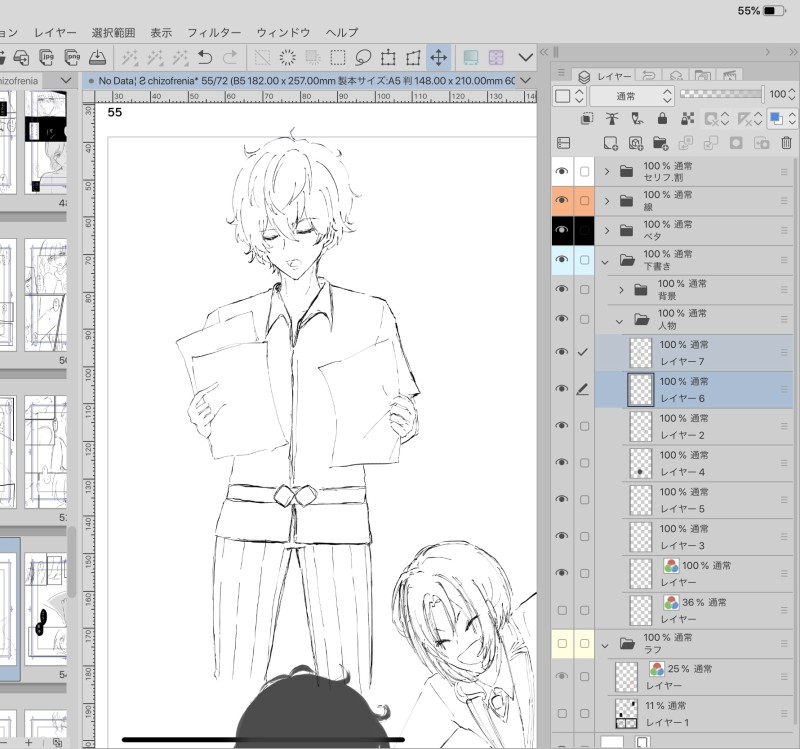The image size is (800, 749).
Task: Open the layer panel hamburger menu
Action: pos(561,72)
